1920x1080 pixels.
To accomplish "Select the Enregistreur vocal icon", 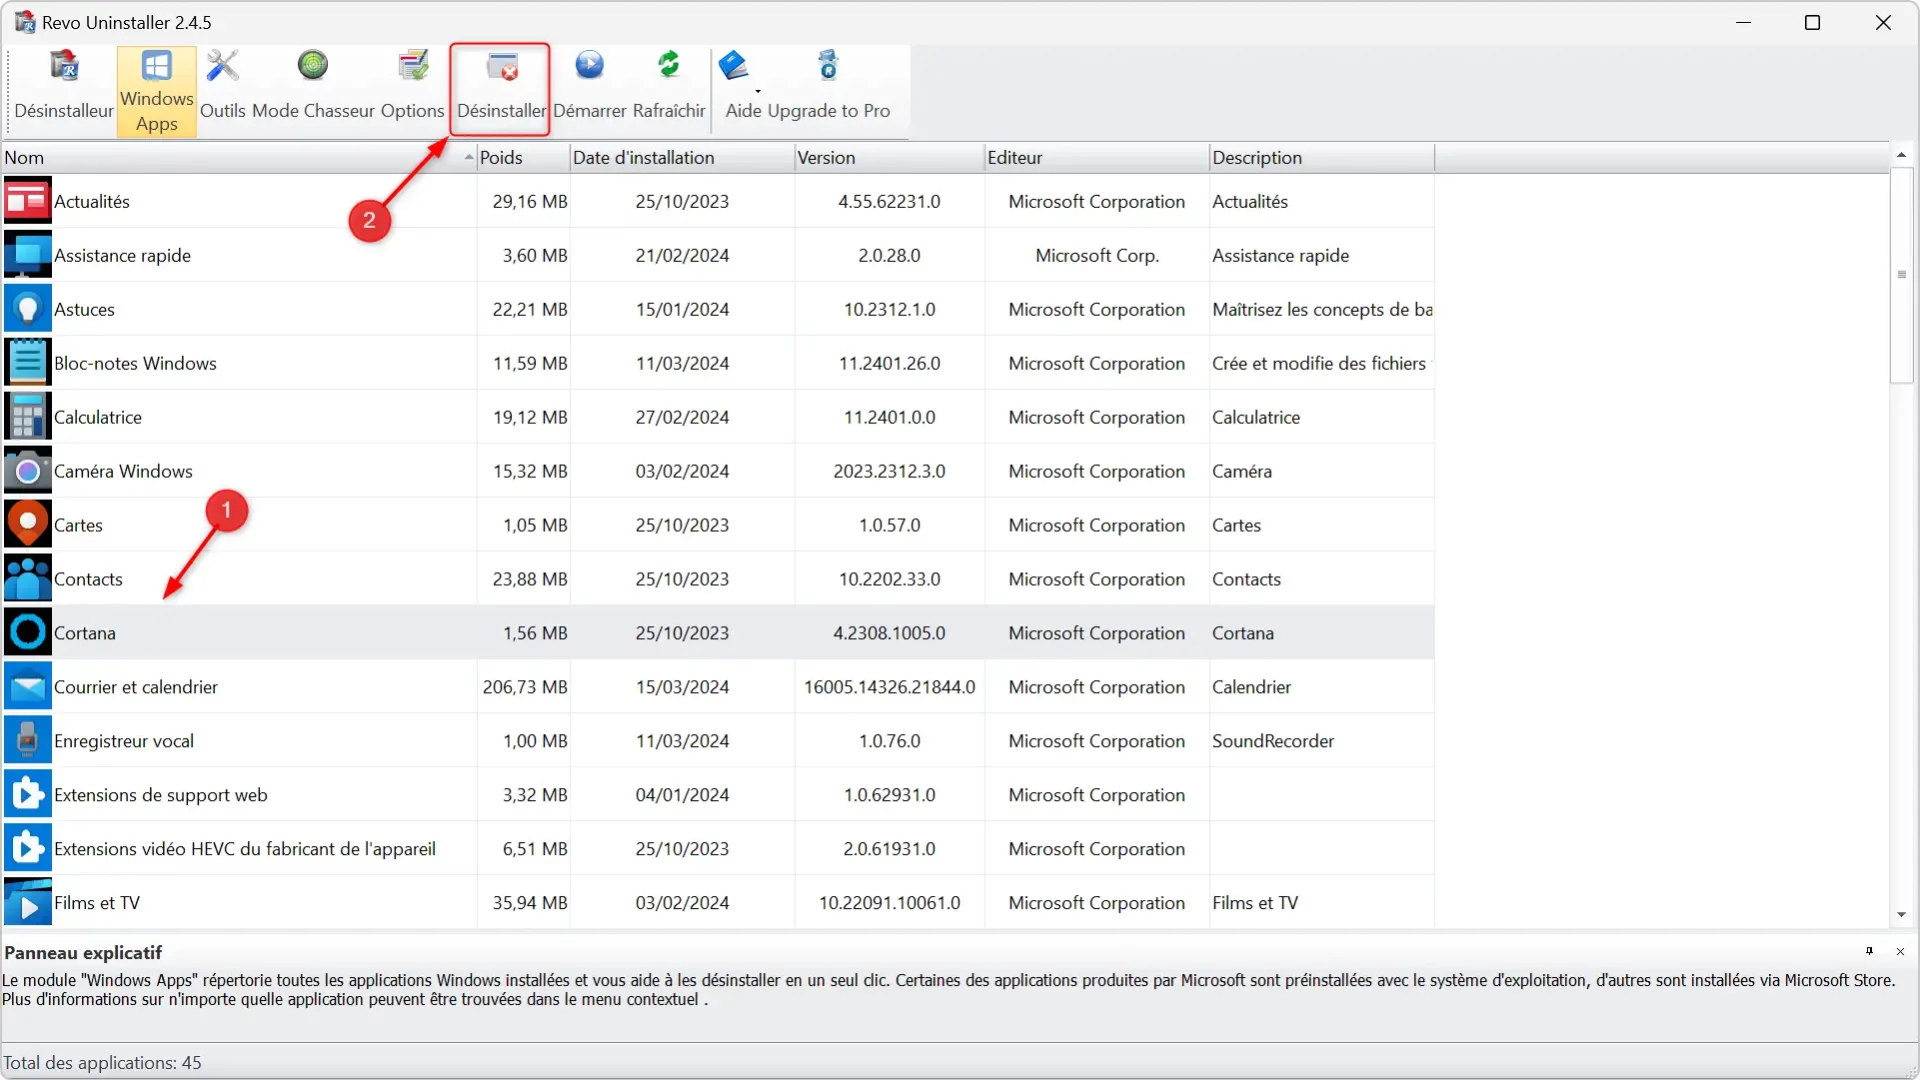I will tap(27, 741).
